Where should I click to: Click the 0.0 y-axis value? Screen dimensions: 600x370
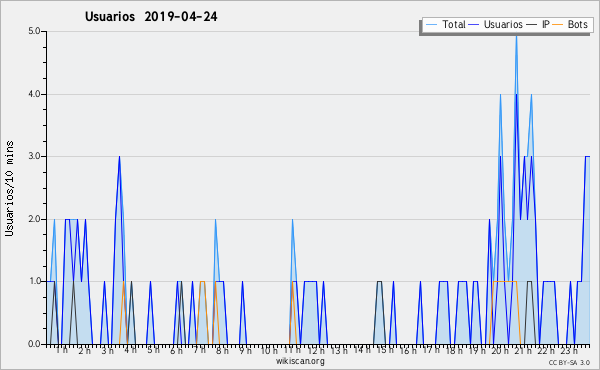34,344
